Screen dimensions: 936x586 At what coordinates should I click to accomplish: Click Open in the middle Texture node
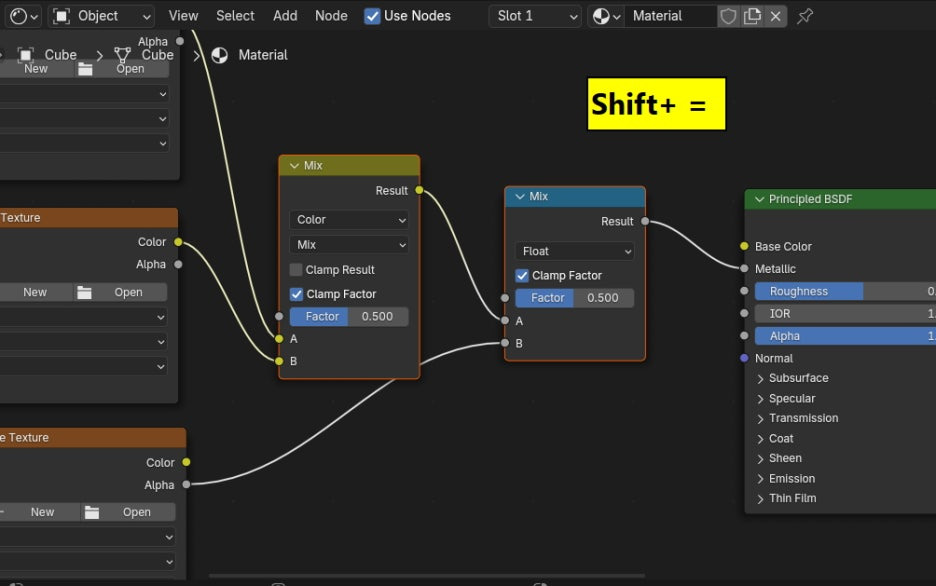(121, 292)
